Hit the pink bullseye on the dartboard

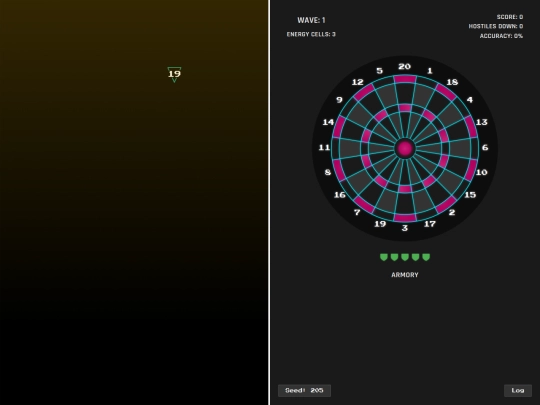405,148
